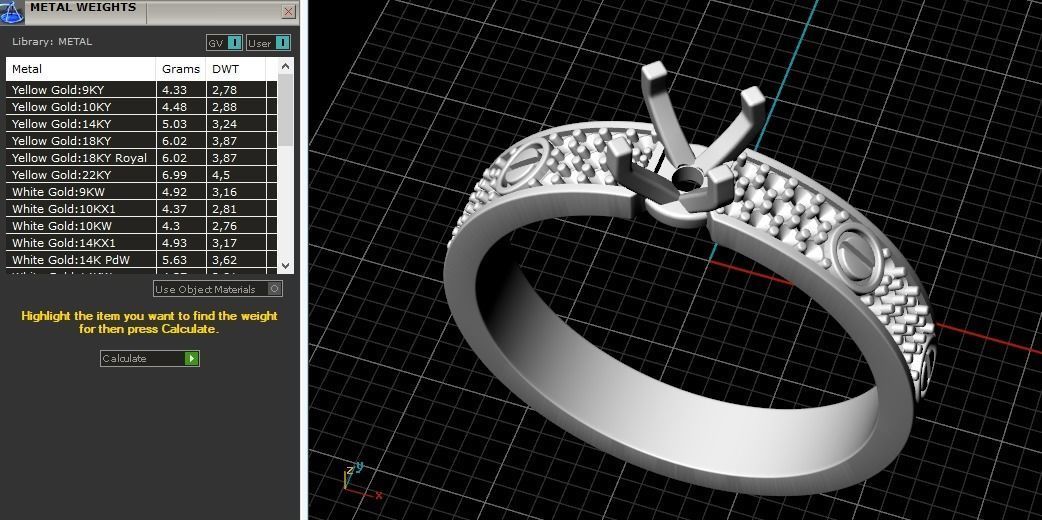Toggle Use Object Materials option
Image resolution: width=1042 pixels, height=520 pixels.
coord(218,289)
